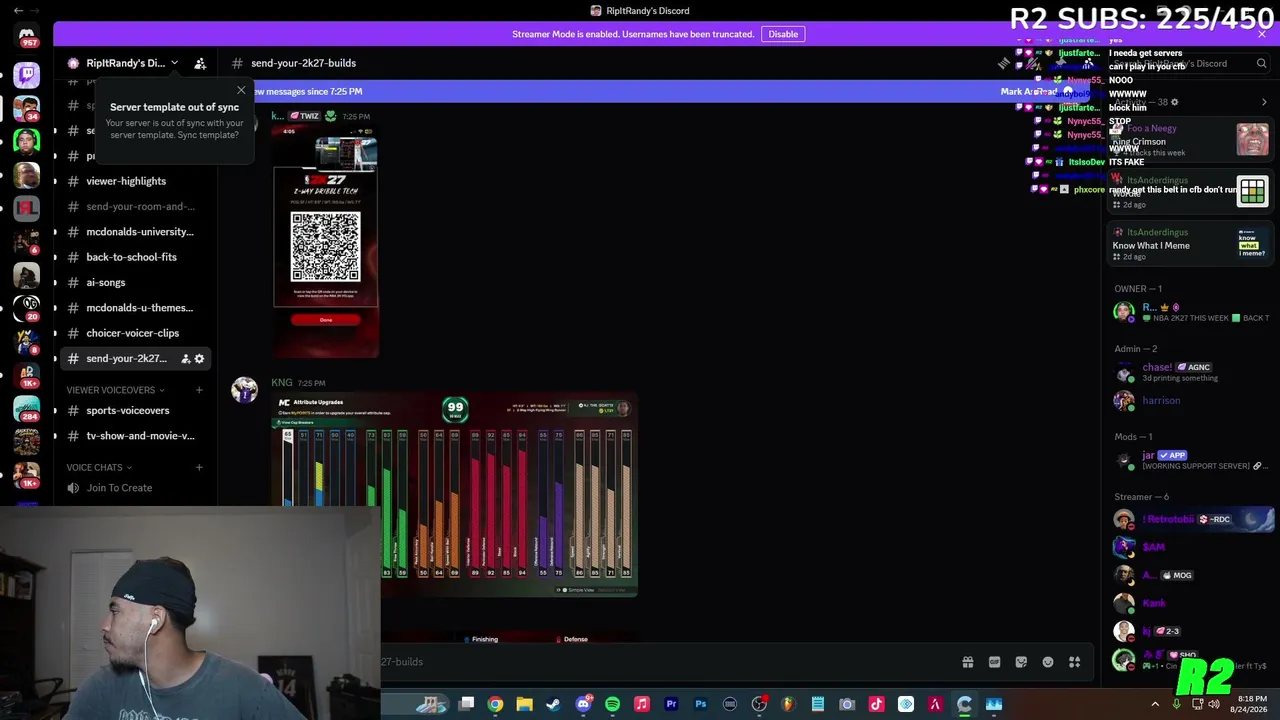Open KNG's avatar profile
This screenshot has height=720, width=1280.
[245, 390]
